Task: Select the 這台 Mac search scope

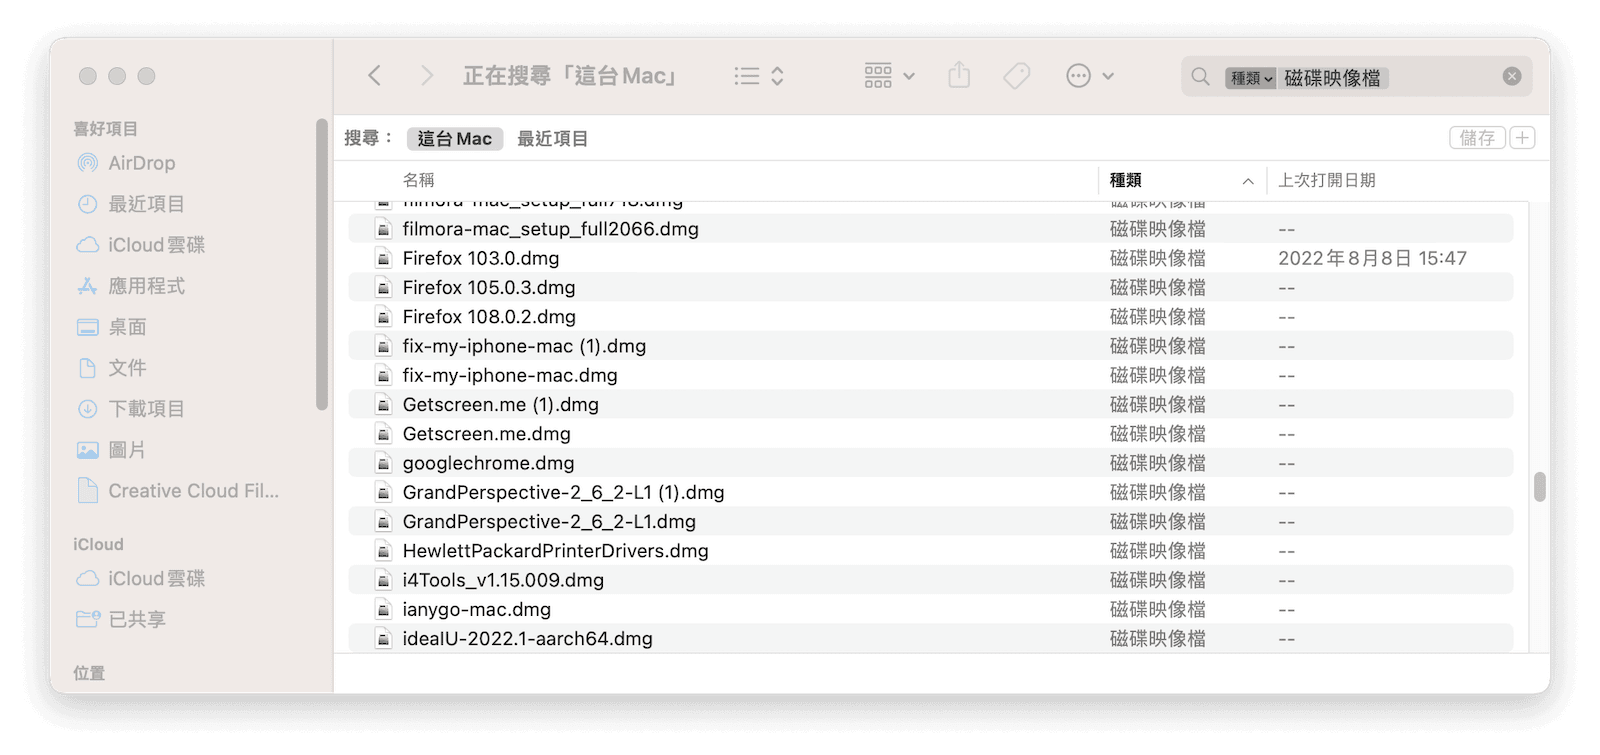Action: 455,139
